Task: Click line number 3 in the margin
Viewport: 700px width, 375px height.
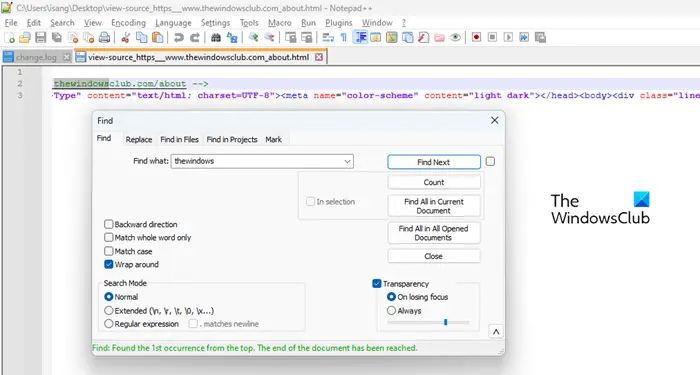Action: [x=20, y=95]
